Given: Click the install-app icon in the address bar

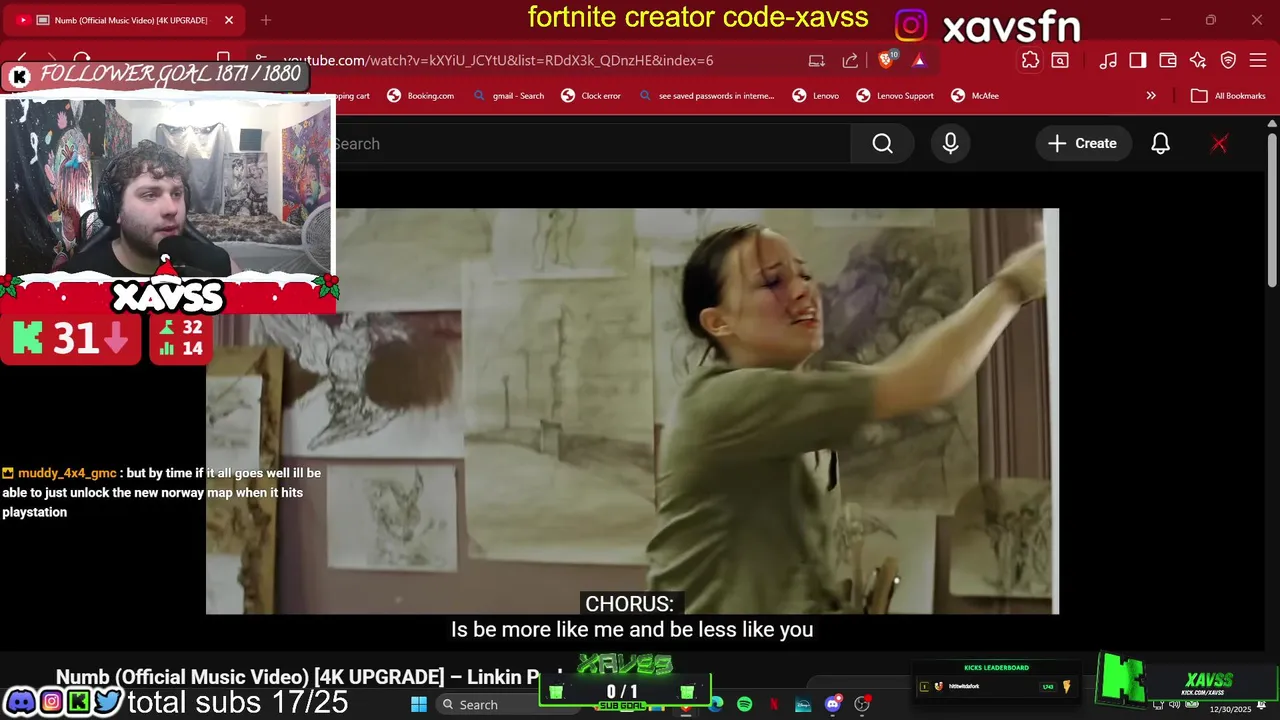Looking at the screenshot, I should [817, 60].
